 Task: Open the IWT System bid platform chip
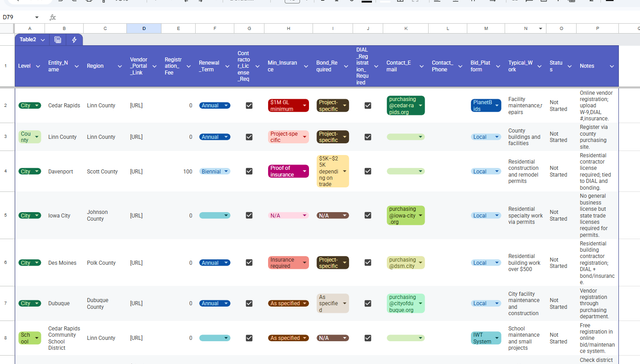(x=486, y=338)
